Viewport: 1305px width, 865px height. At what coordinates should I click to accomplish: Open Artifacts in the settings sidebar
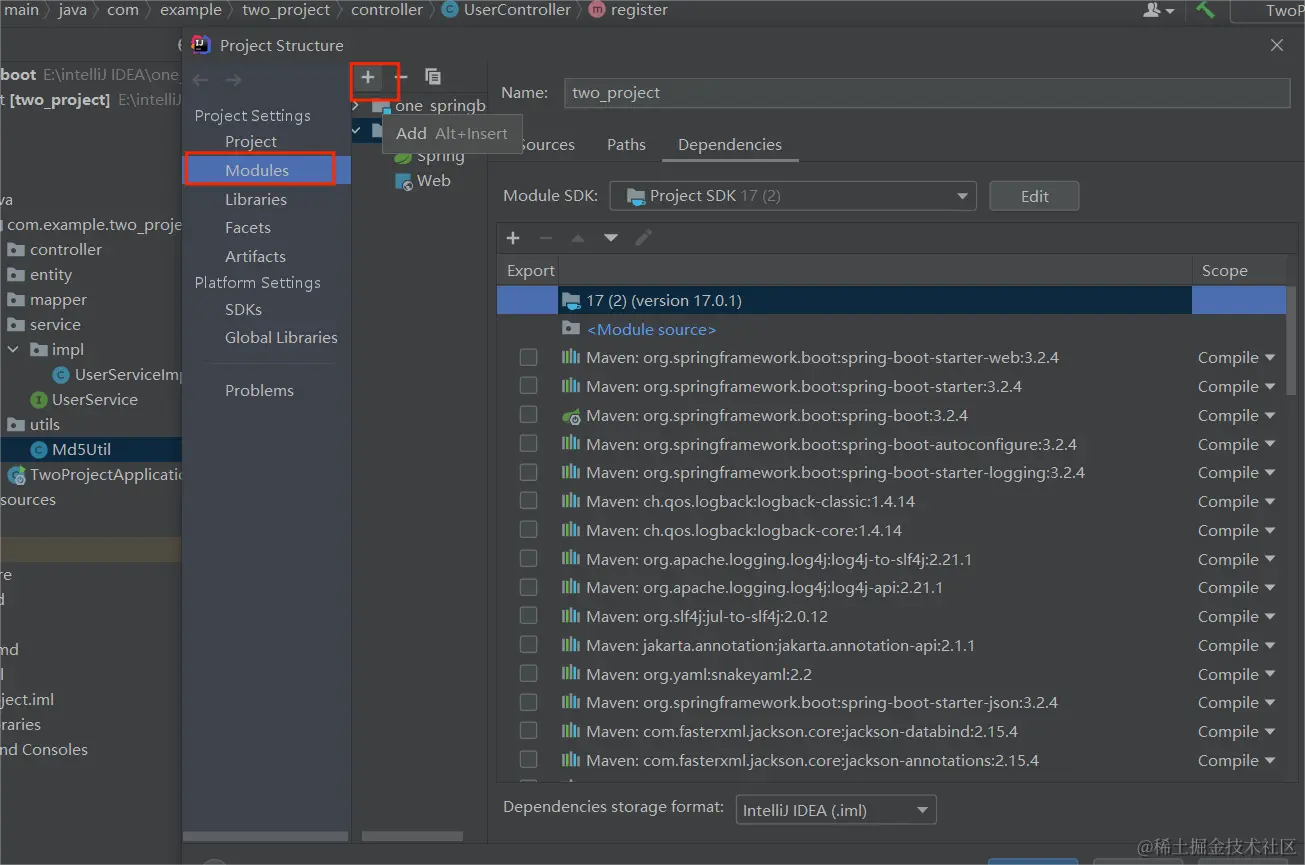255,257
